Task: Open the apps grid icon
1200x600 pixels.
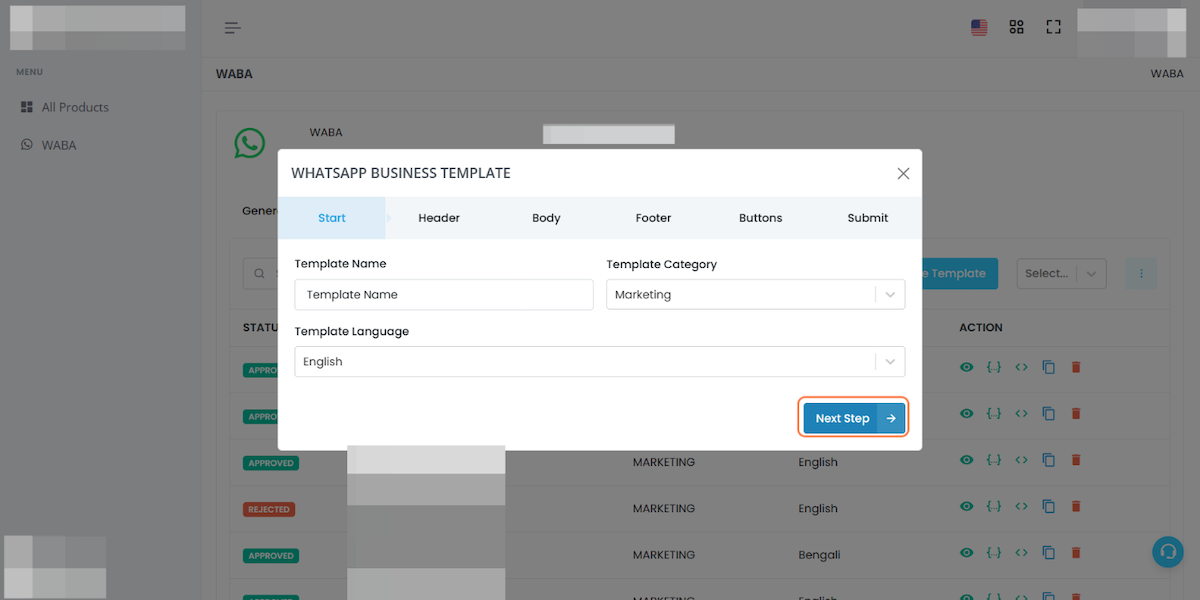Action: pos(1016,28)
